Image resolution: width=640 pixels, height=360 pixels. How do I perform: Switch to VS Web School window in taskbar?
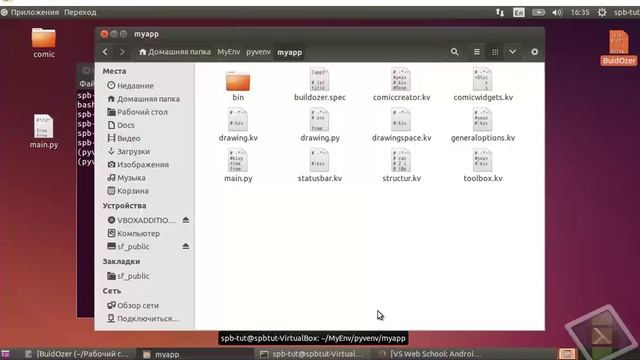[430, 354]
